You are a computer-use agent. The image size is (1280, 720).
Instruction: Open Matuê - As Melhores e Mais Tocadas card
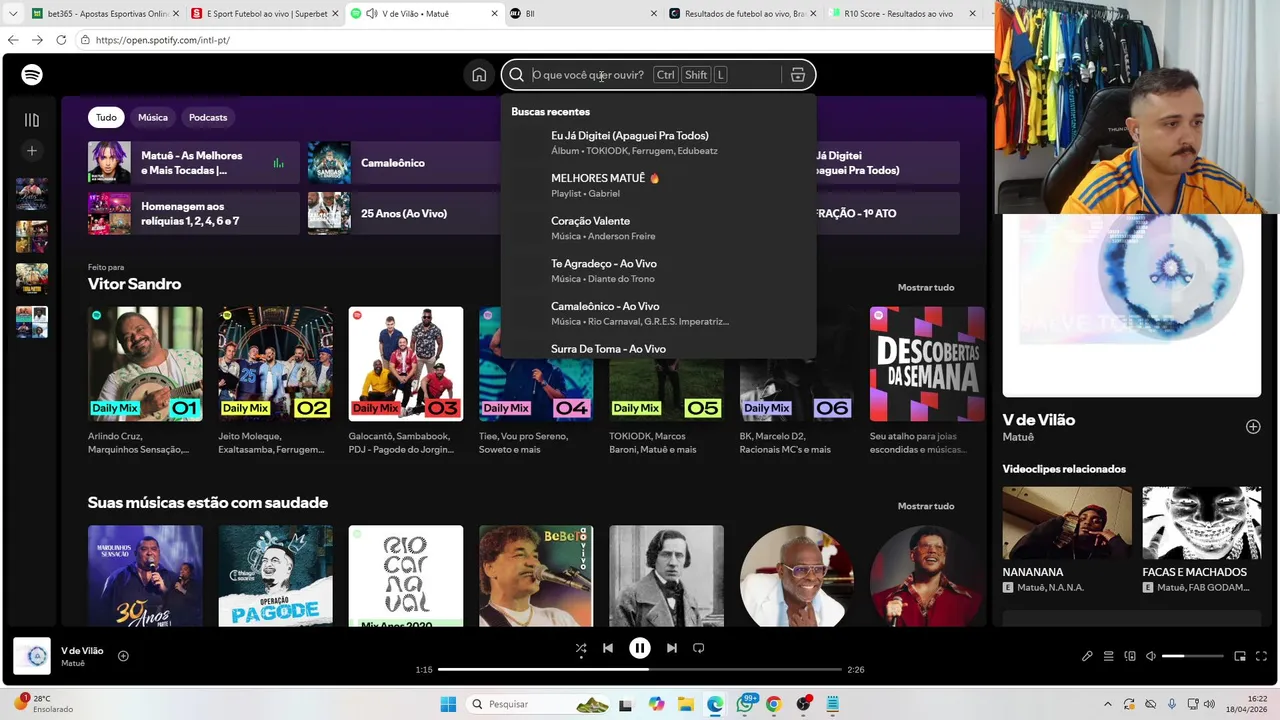coord(193,163)
